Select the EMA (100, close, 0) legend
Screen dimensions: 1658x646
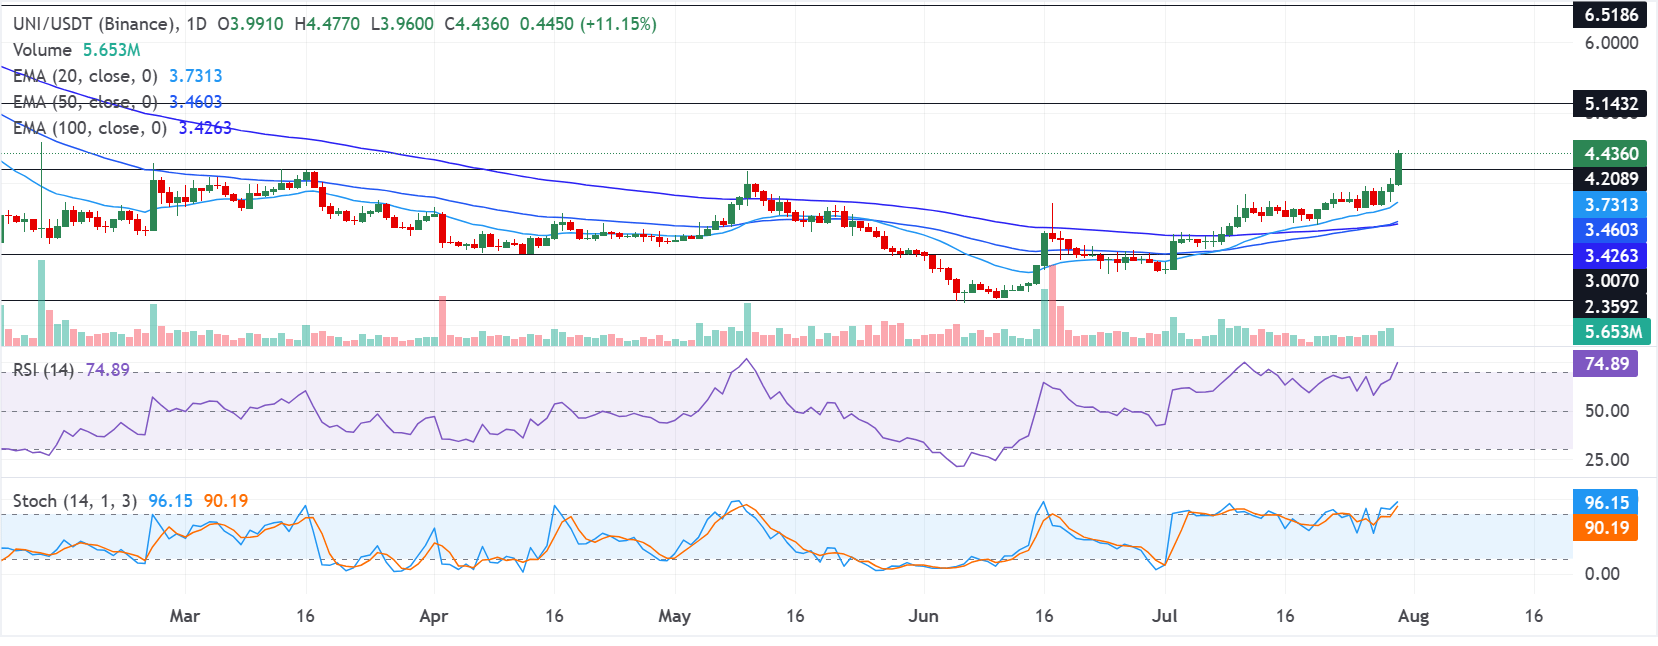[122, 127]
